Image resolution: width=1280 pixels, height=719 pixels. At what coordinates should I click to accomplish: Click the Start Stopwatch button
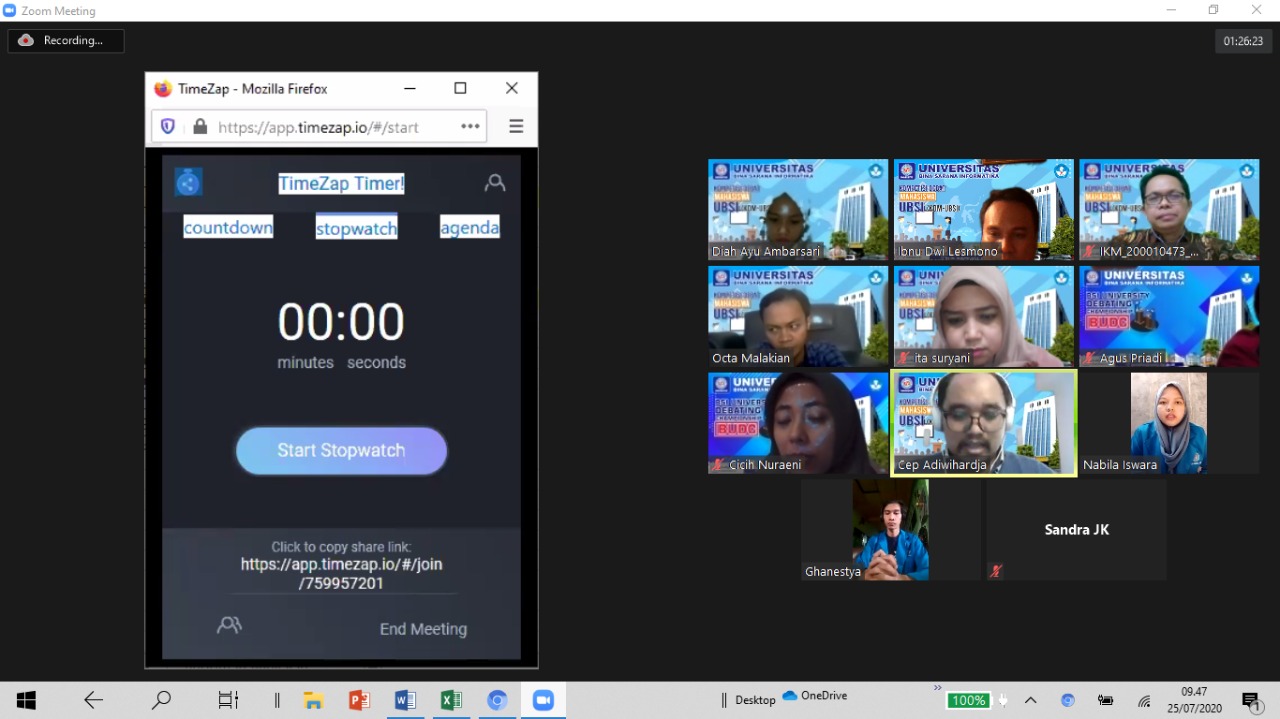point(341,450)
